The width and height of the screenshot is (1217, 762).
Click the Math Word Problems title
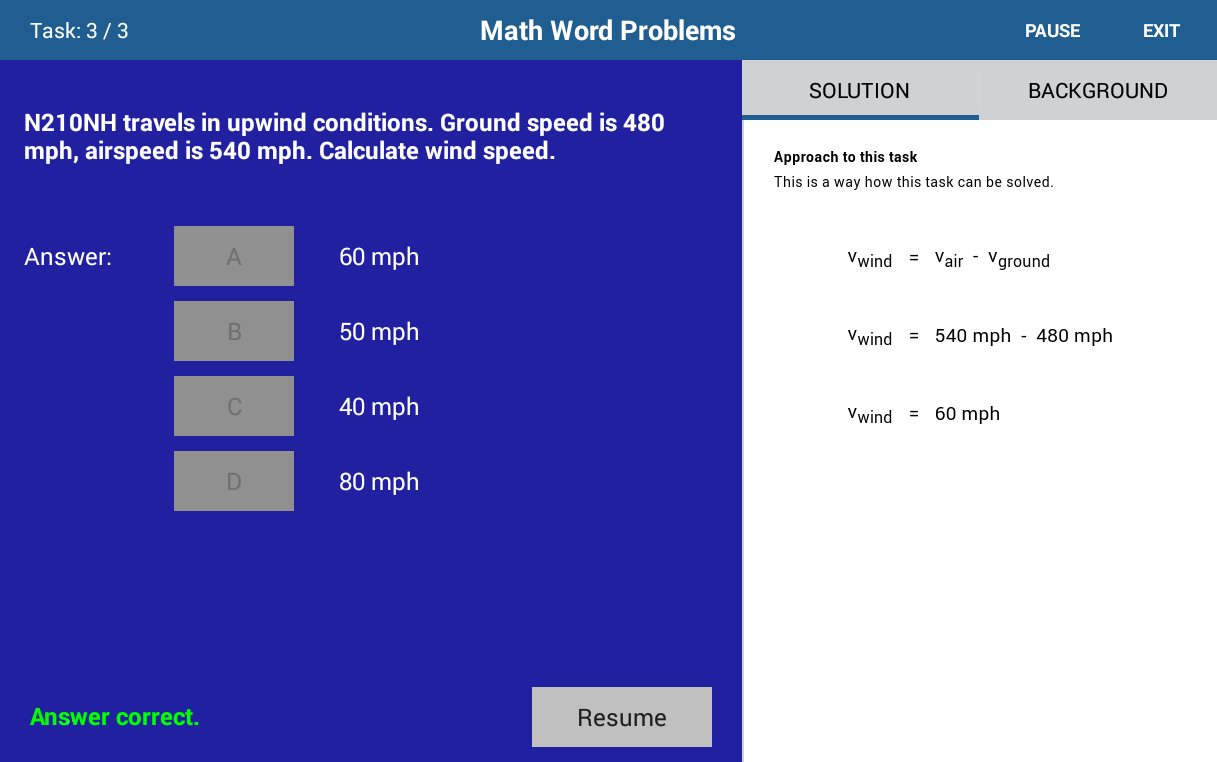(x=608, y=31)
